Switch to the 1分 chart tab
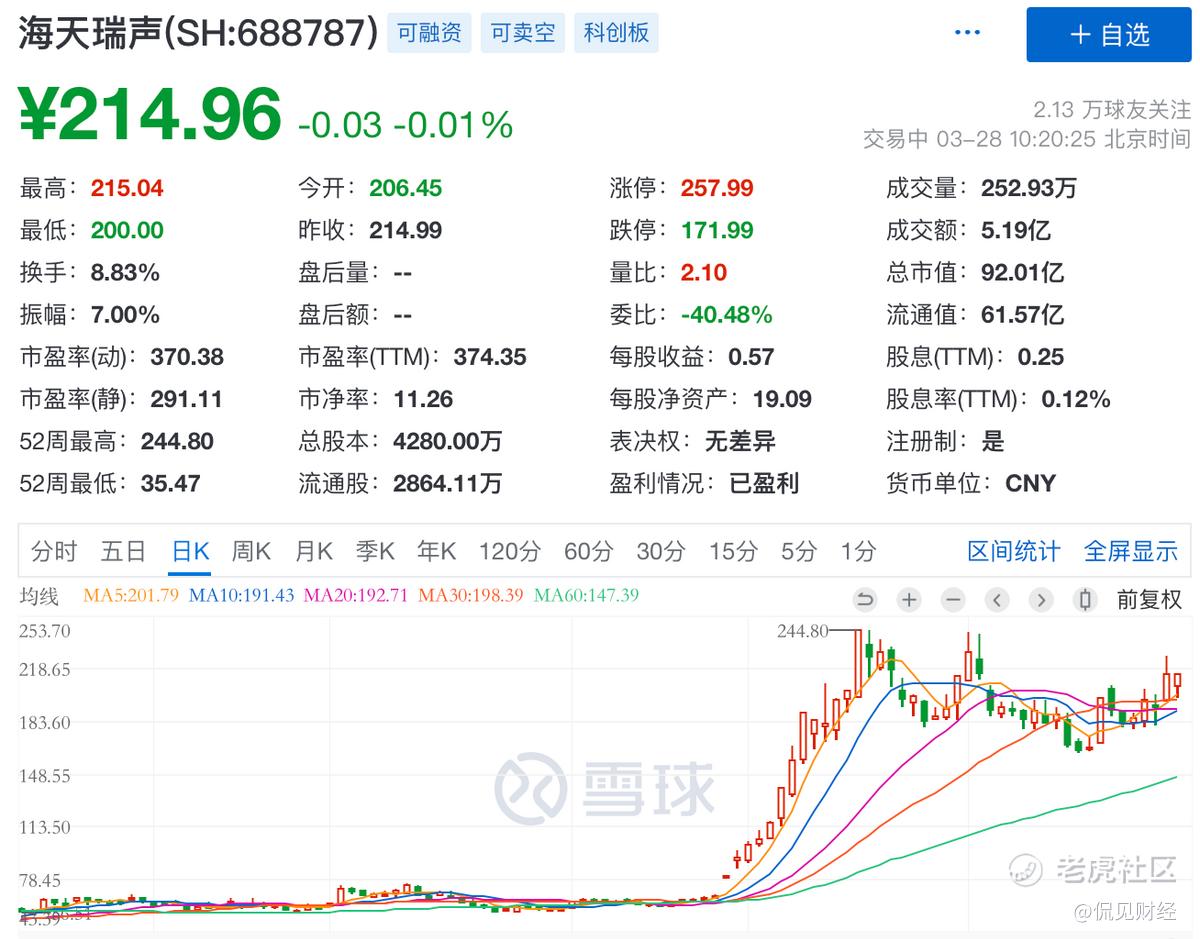Image resolution: width=1200 pixels, height=939 pixels. coord(858,551)
